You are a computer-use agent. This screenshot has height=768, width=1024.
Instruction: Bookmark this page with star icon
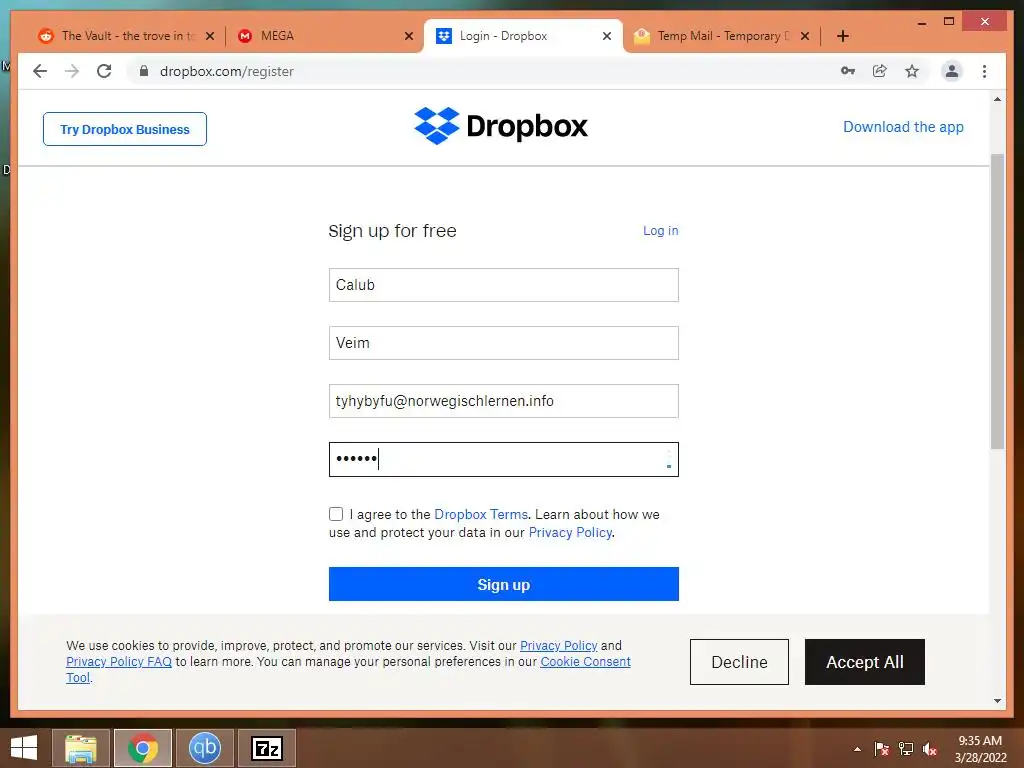[912, 71]
